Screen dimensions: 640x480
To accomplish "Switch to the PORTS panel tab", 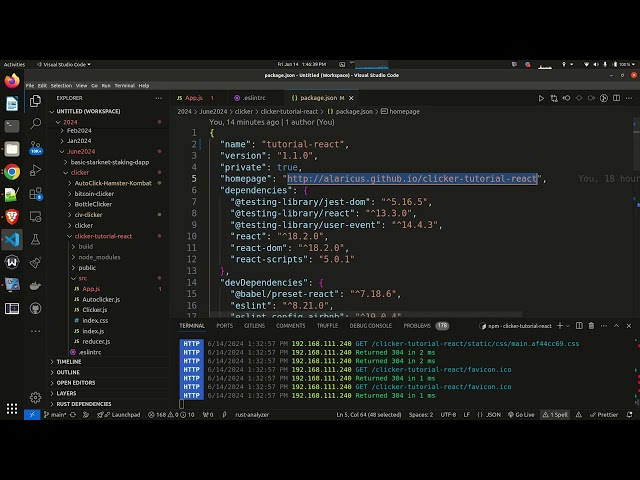I will (224, 326).
